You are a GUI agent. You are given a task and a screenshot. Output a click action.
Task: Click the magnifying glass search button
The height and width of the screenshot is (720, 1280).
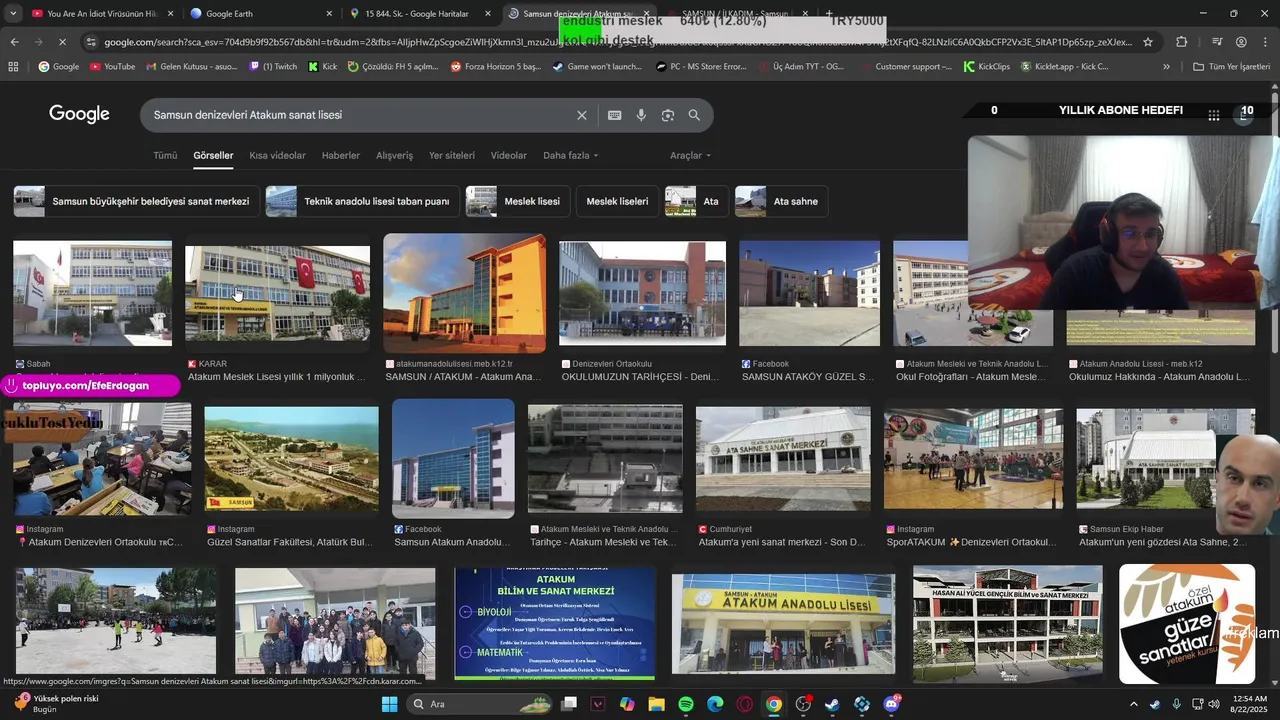(x=694, y=115)
